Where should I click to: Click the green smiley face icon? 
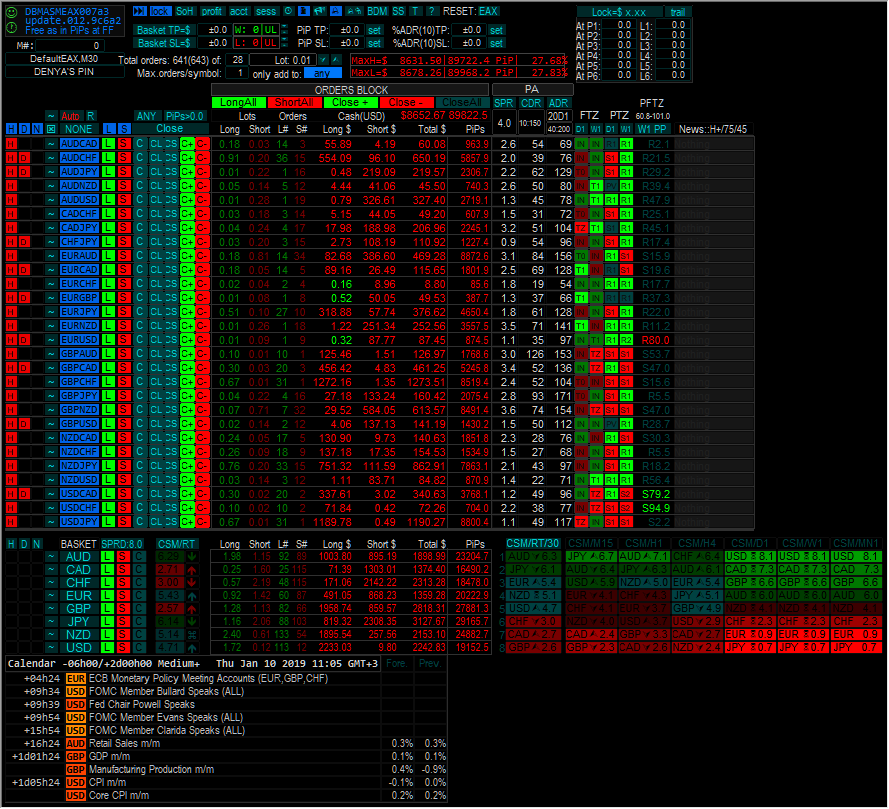coord(11,12)
